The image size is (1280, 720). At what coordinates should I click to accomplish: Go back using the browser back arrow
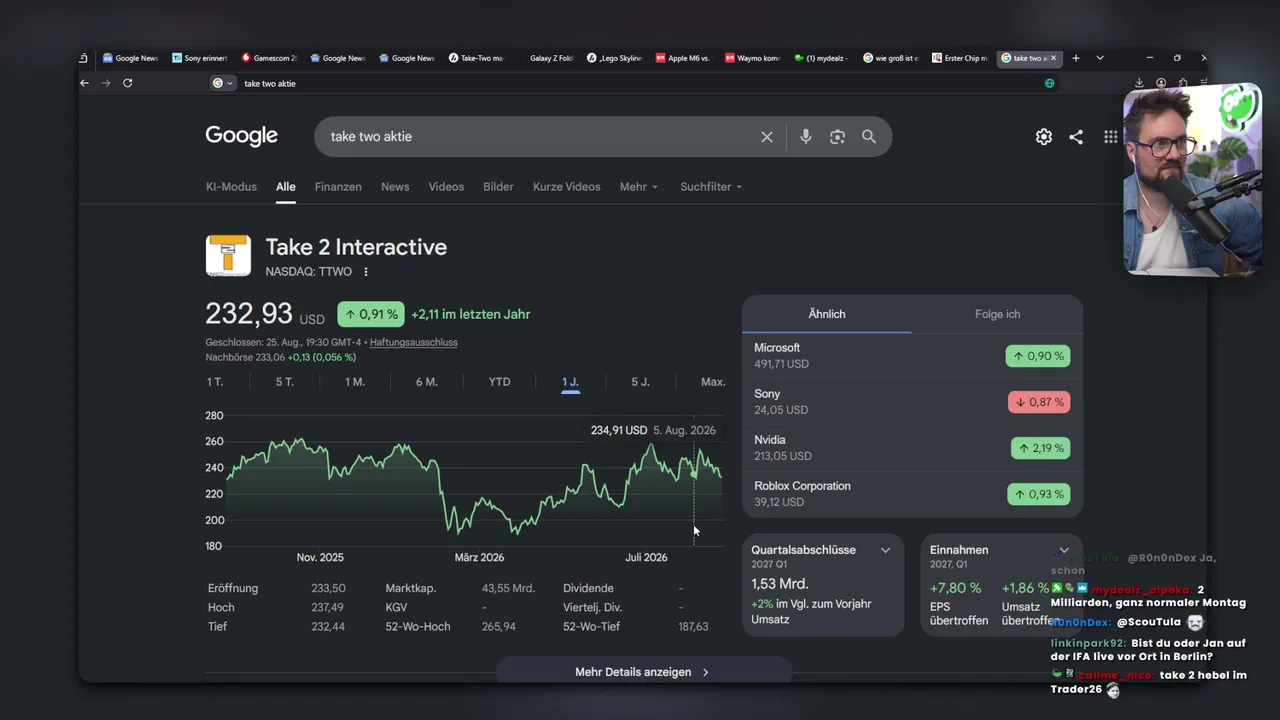coord(84,83)
